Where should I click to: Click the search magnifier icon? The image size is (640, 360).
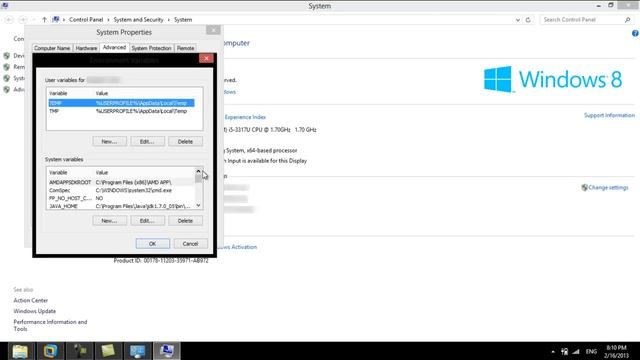pos(628,20)
